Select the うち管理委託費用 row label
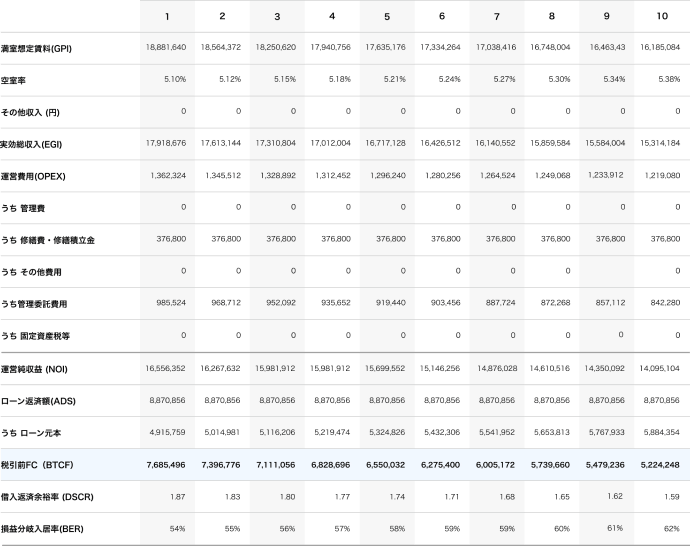 (34, 304)
